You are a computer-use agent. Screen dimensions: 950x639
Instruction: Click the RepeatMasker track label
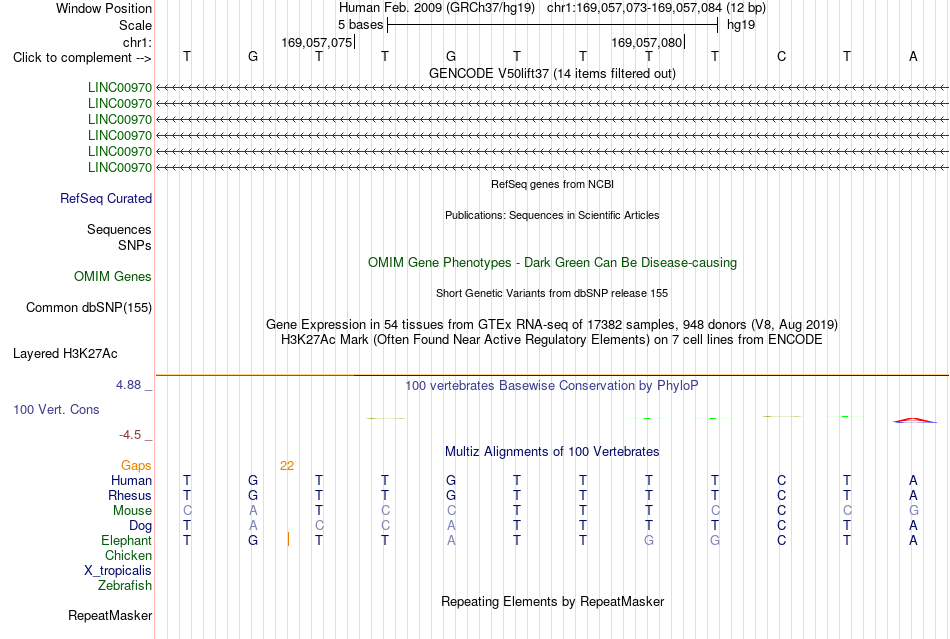coord(110,615)
